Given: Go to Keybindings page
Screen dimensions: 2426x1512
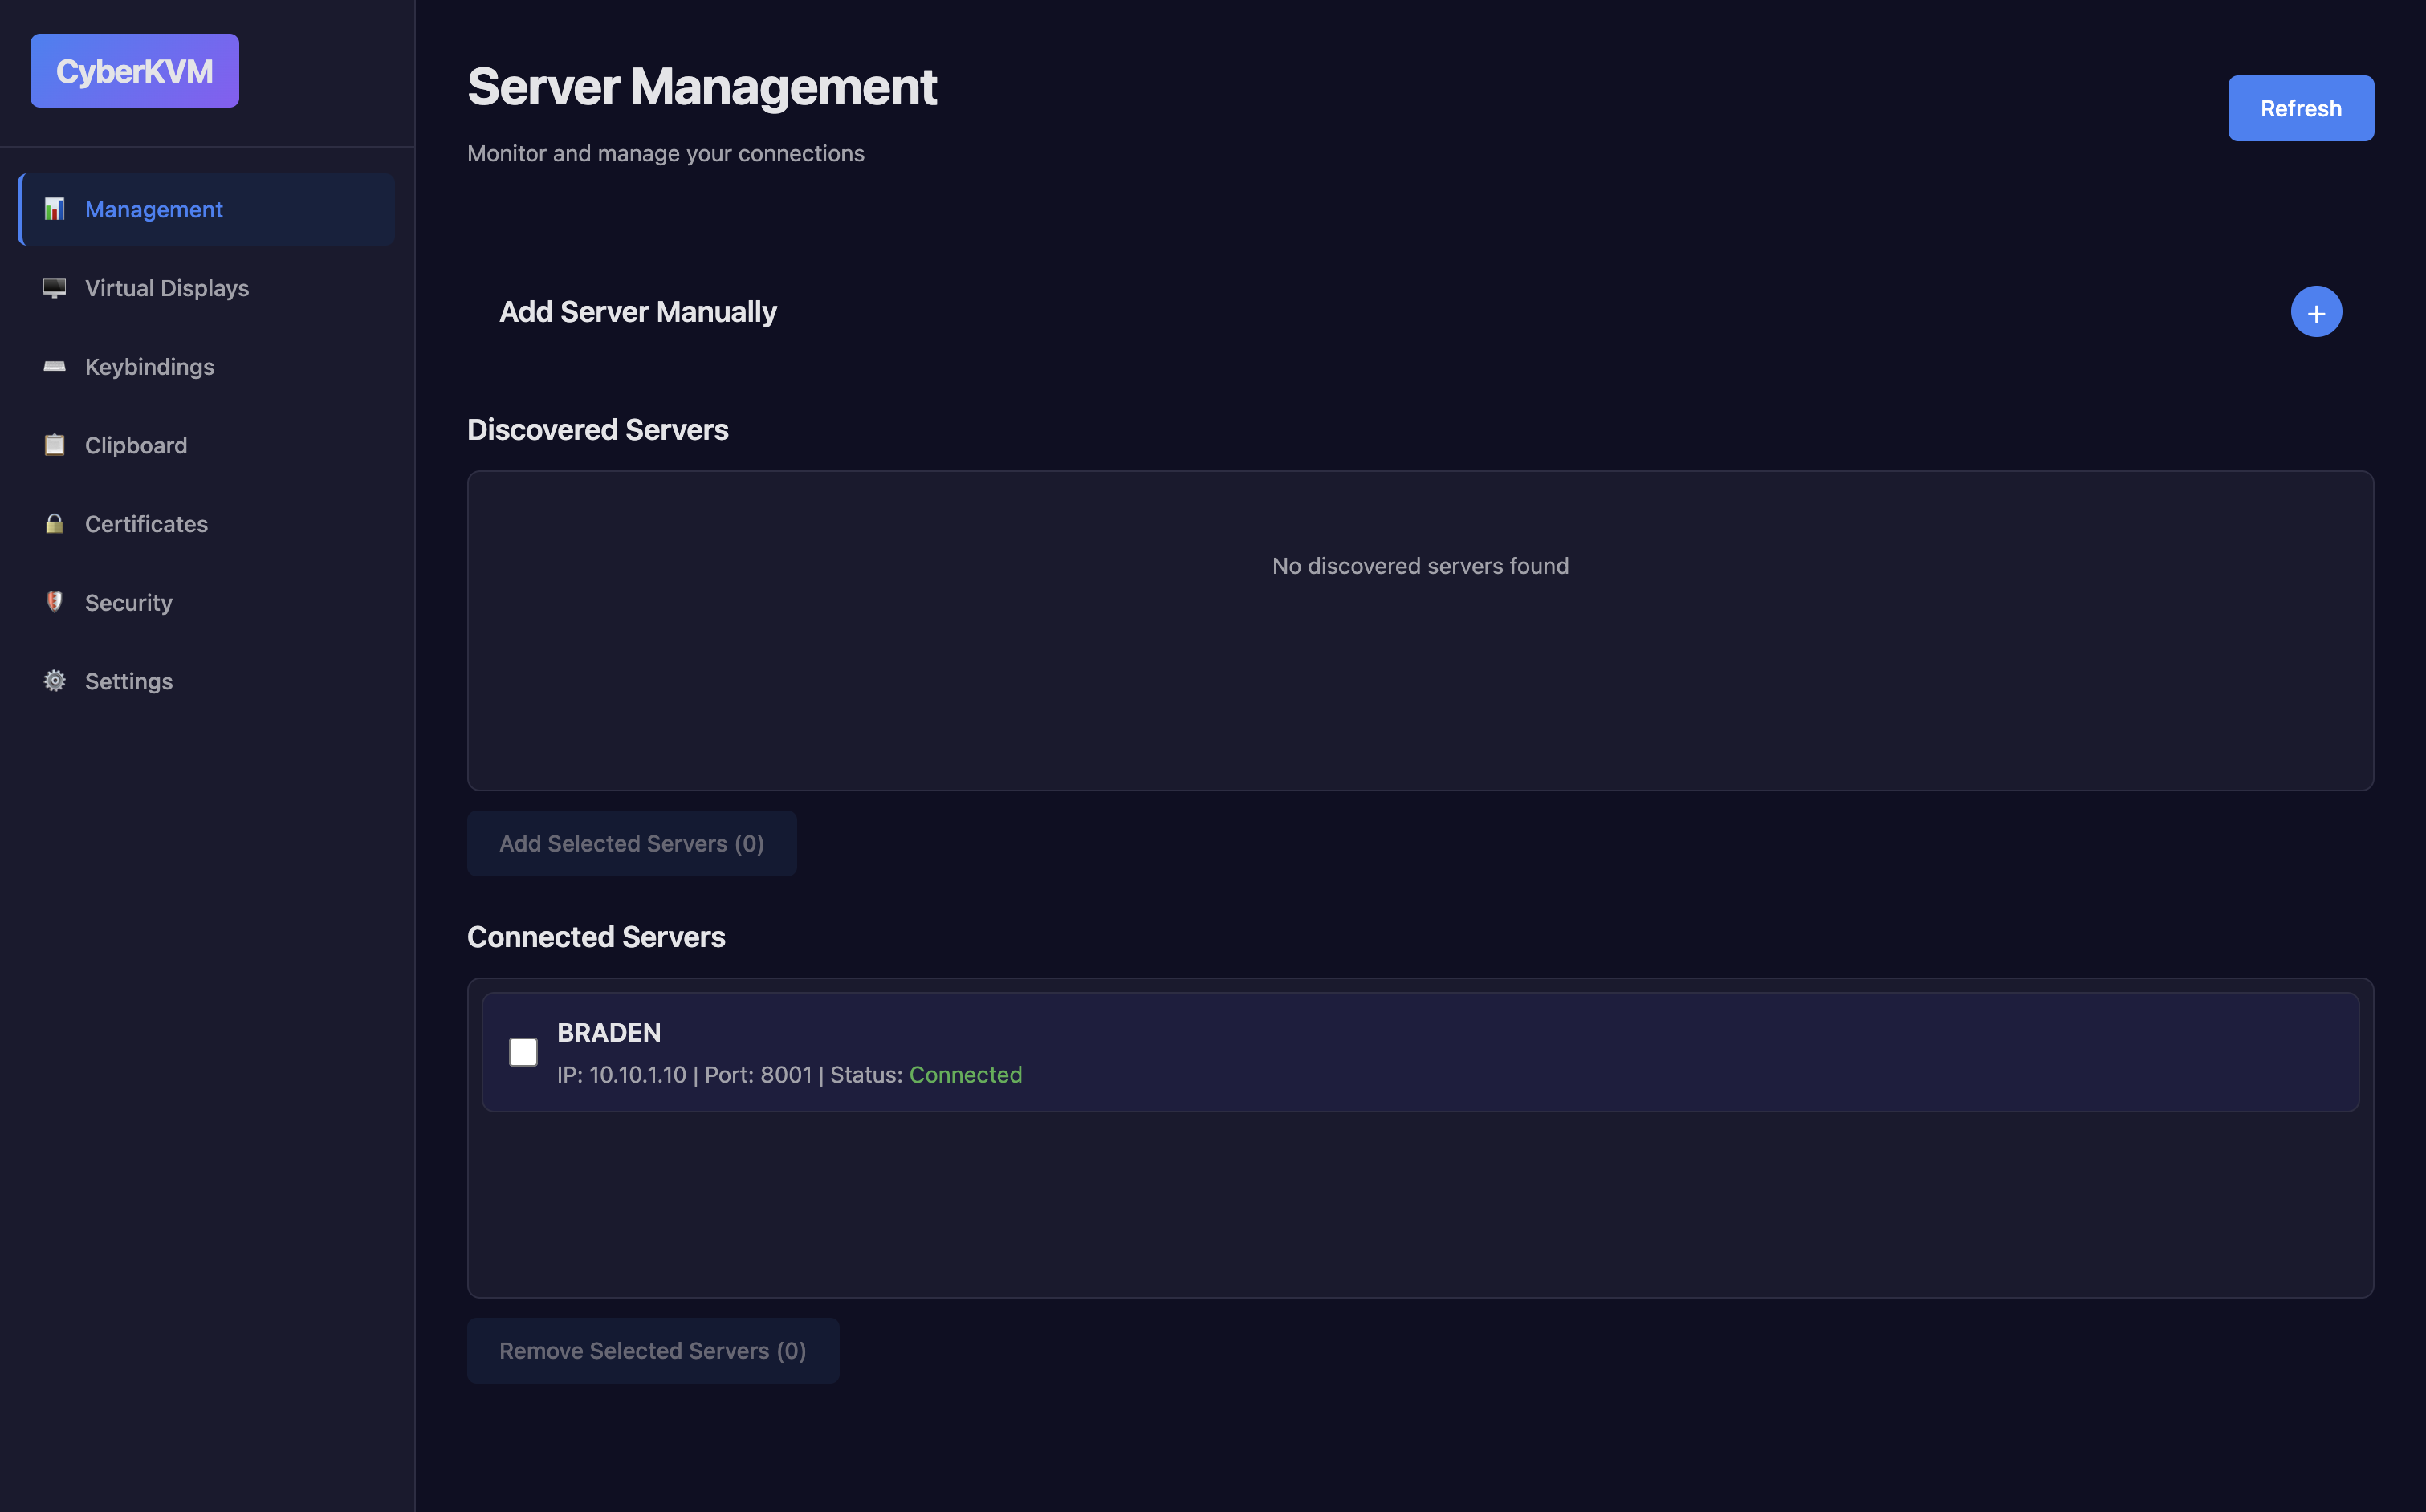Looking at the screenshot, I should tap(149, 367).
